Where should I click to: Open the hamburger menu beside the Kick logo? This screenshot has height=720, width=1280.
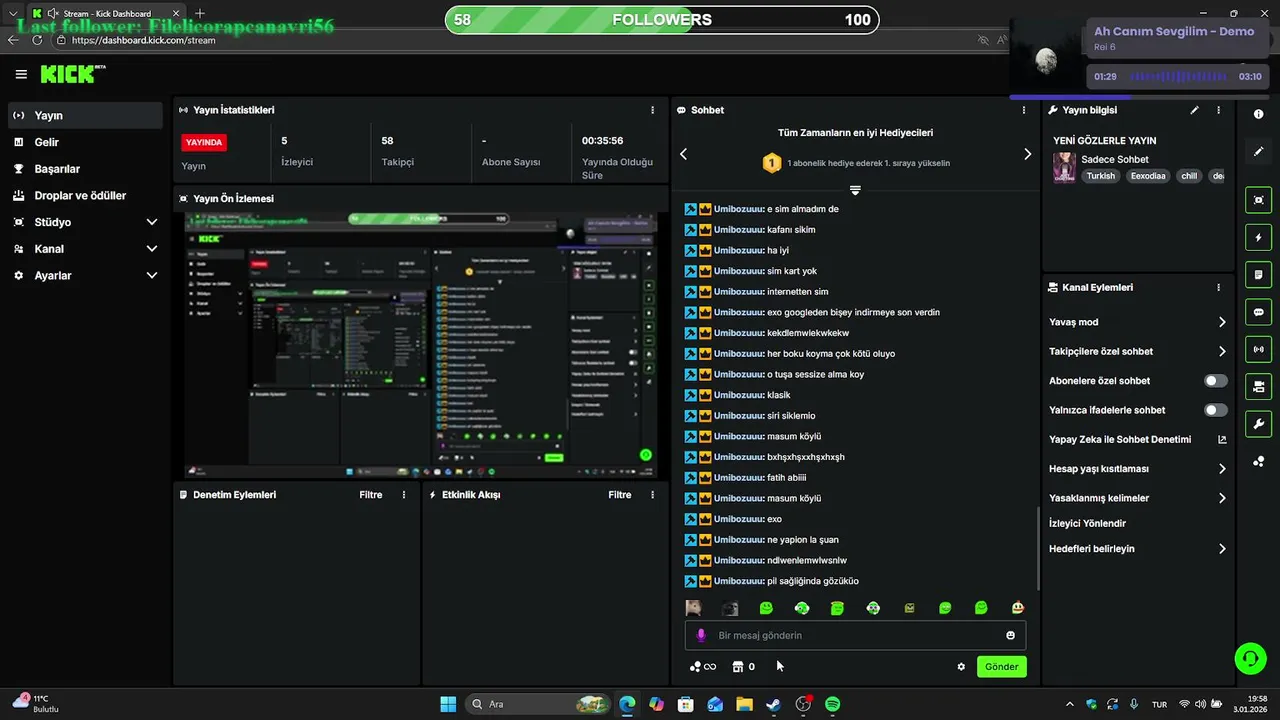pos(21,74)
